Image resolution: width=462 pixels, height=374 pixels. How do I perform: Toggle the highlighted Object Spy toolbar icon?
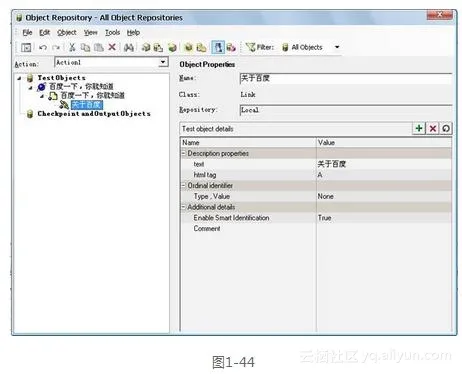218,47
